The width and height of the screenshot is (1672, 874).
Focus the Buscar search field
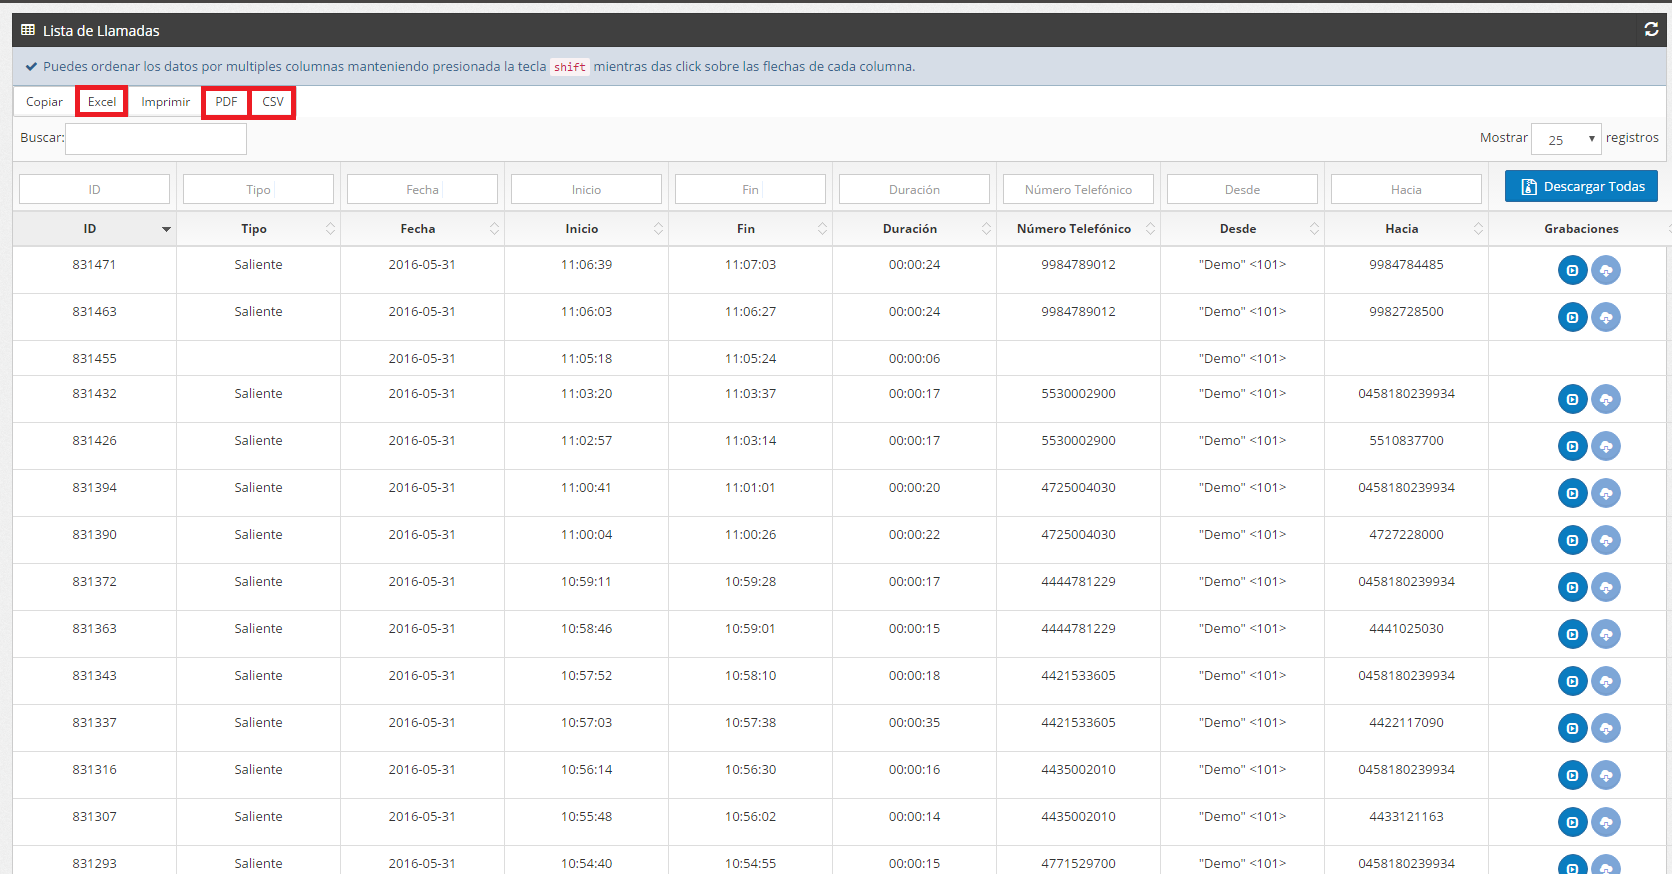[x=156, y=139]
